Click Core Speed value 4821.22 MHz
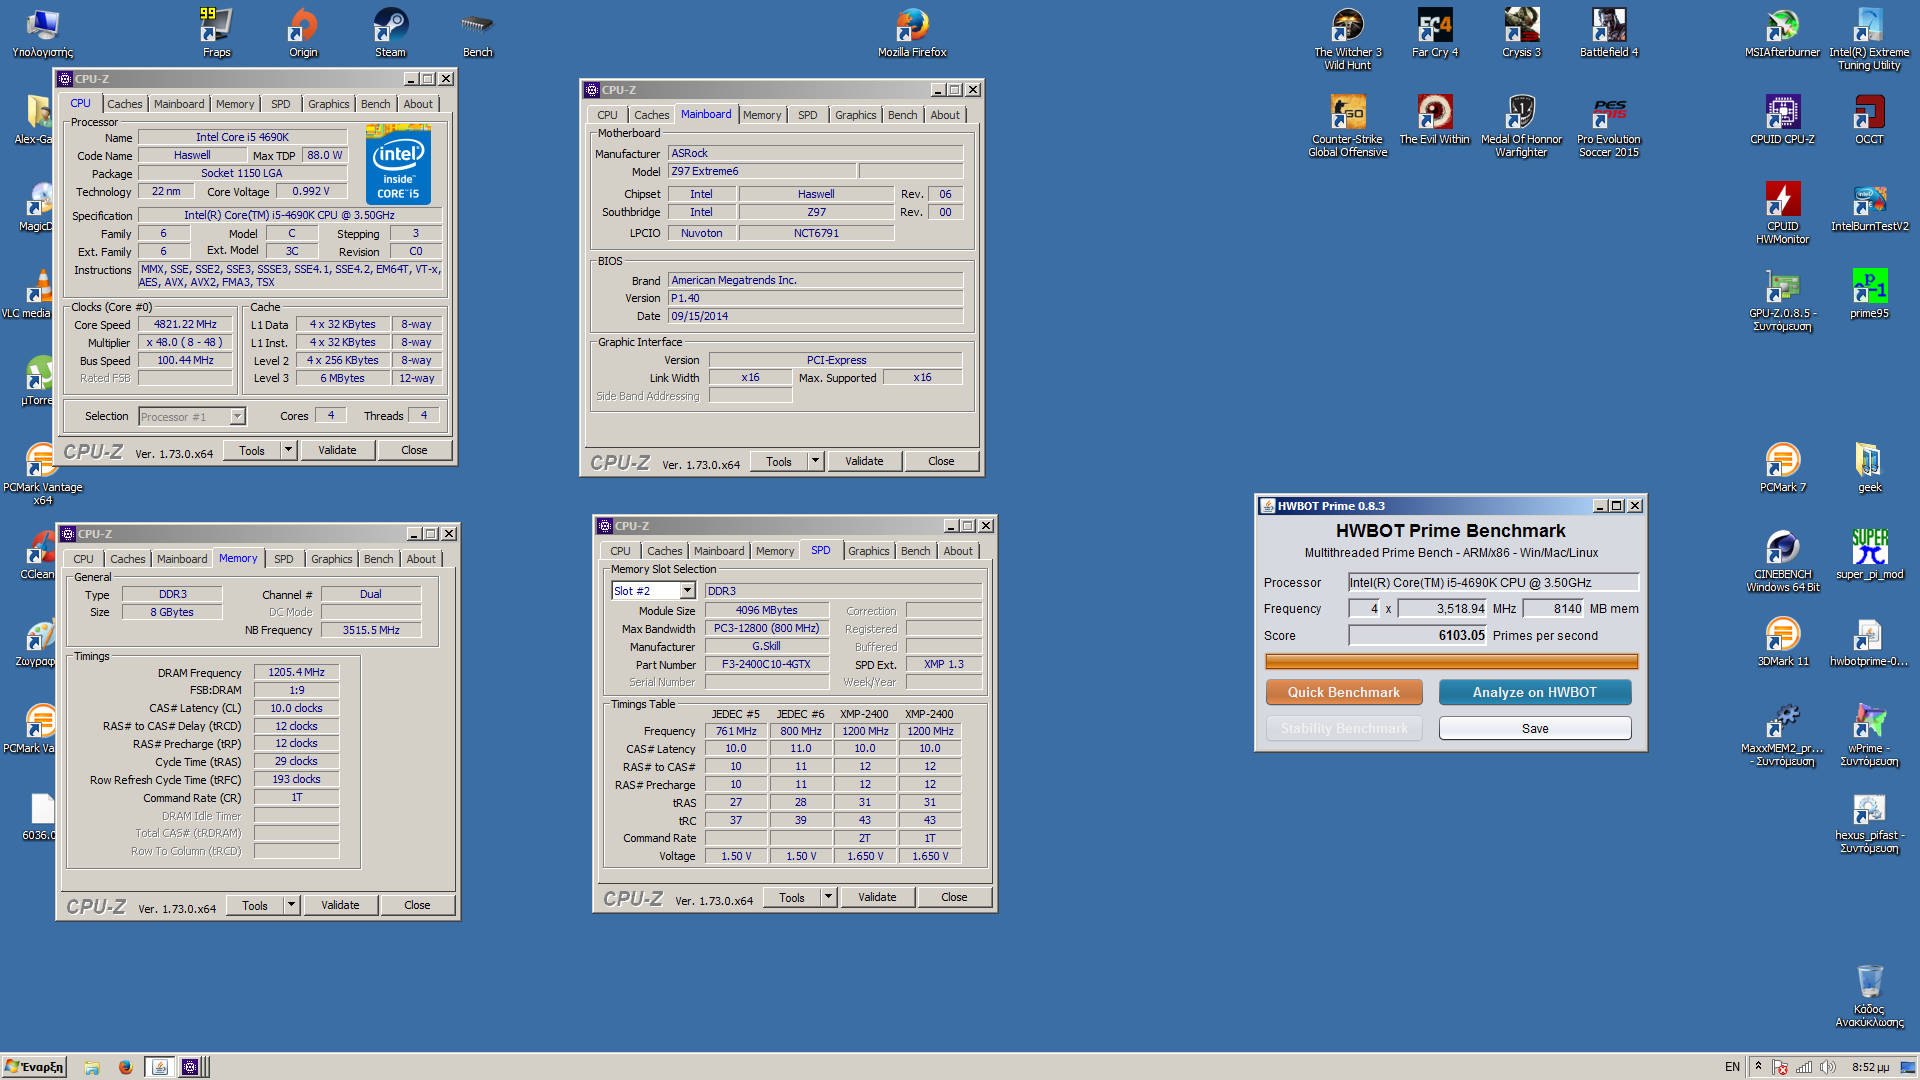 pyautogui.click(x=185, y=324)
